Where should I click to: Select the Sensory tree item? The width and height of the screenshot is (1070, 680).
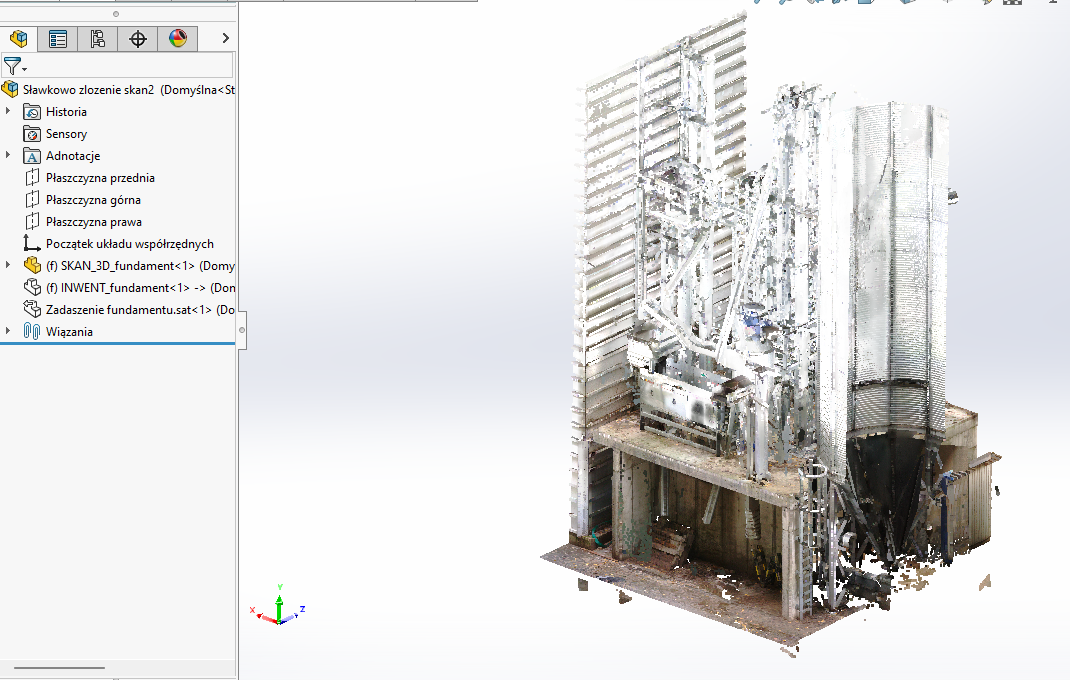tap(66, 134)
